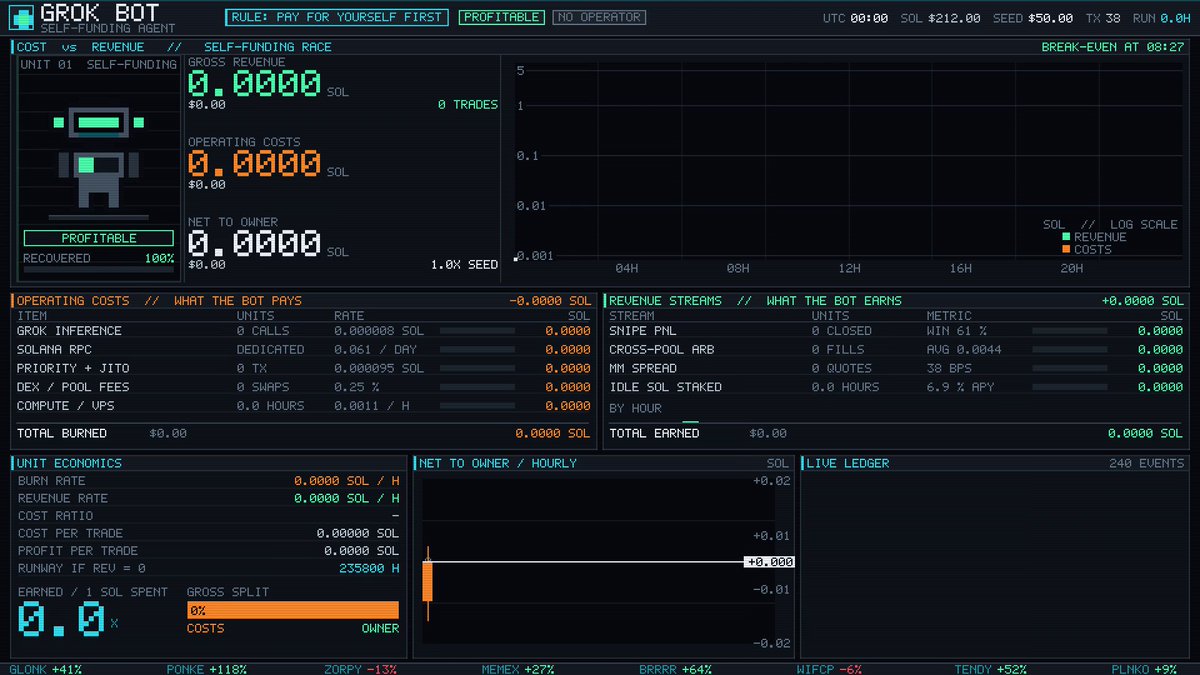Click the TENDY +52% ticker entry
The height and width of the screenshot is (675, 1200).
pyautogui.click(x=990, y=669)
